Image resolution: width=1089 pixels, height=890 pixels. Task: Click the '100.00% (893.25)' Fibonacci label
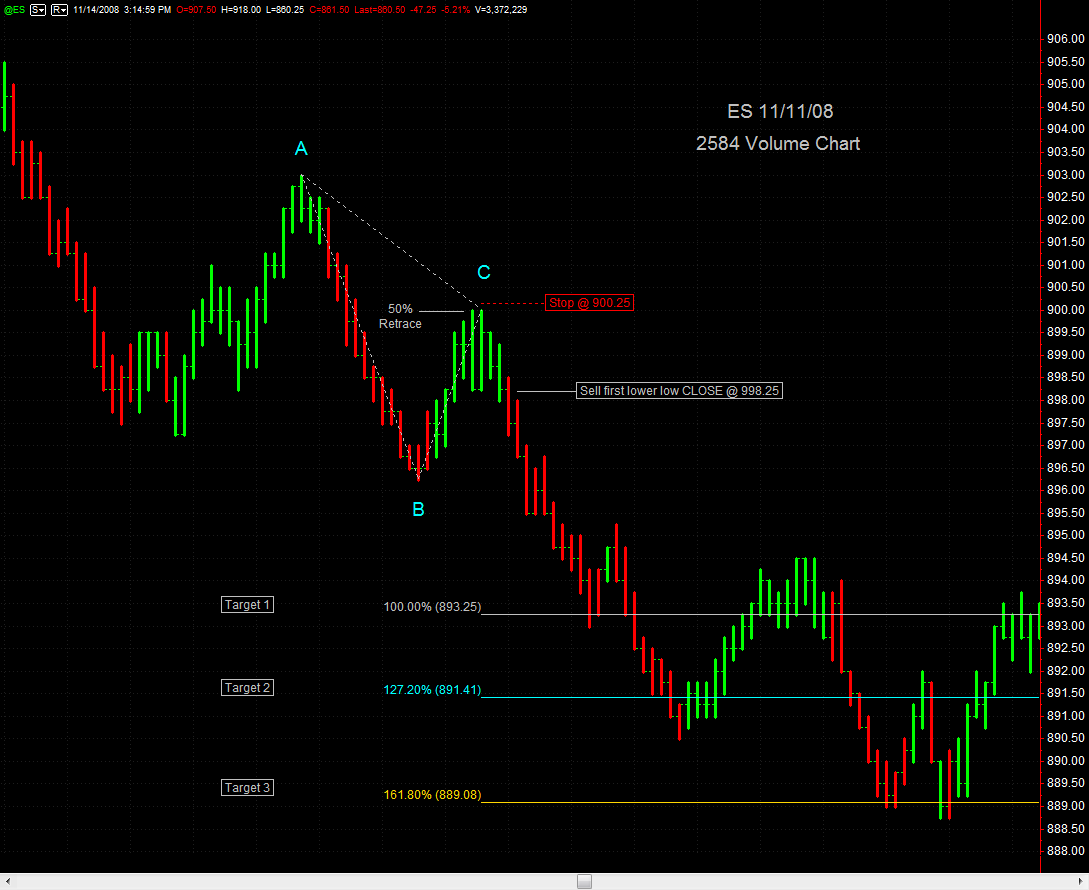pos(432,607)
